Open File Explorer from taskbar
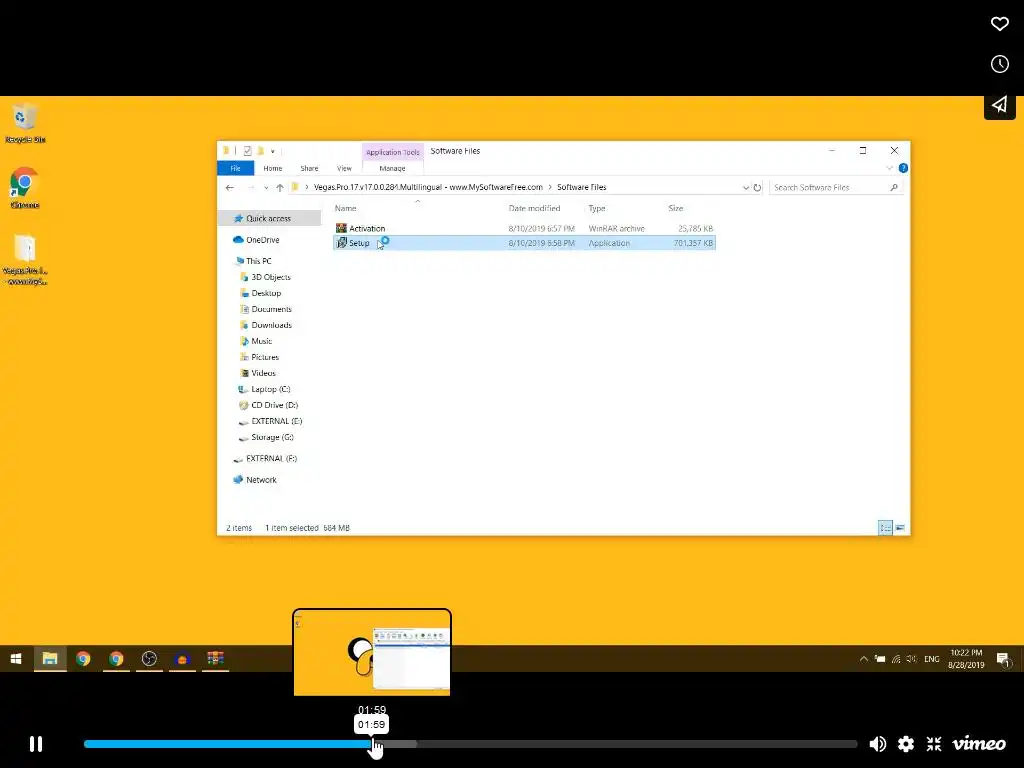The height and width of the screenshot is (768, 1024). (x=50, y=658)
